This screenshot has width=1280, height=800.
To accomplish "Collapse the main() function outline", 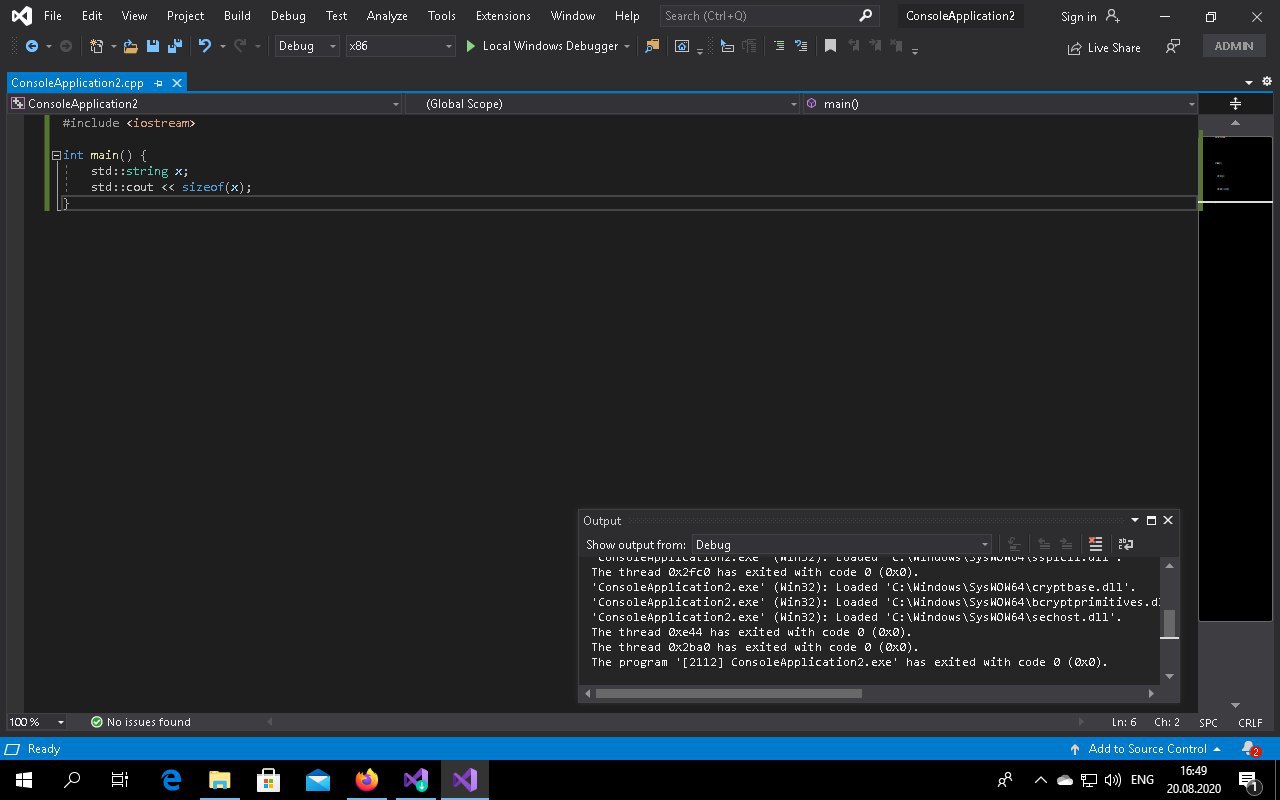I will (x=56, y=155).
